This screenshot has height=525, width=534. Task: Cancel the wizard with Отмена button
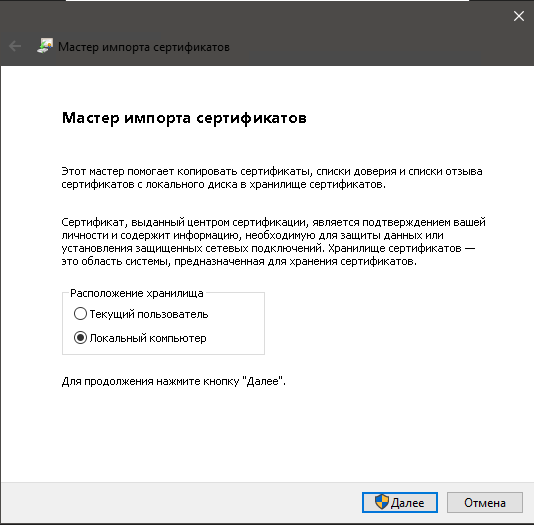pos(485,502)
